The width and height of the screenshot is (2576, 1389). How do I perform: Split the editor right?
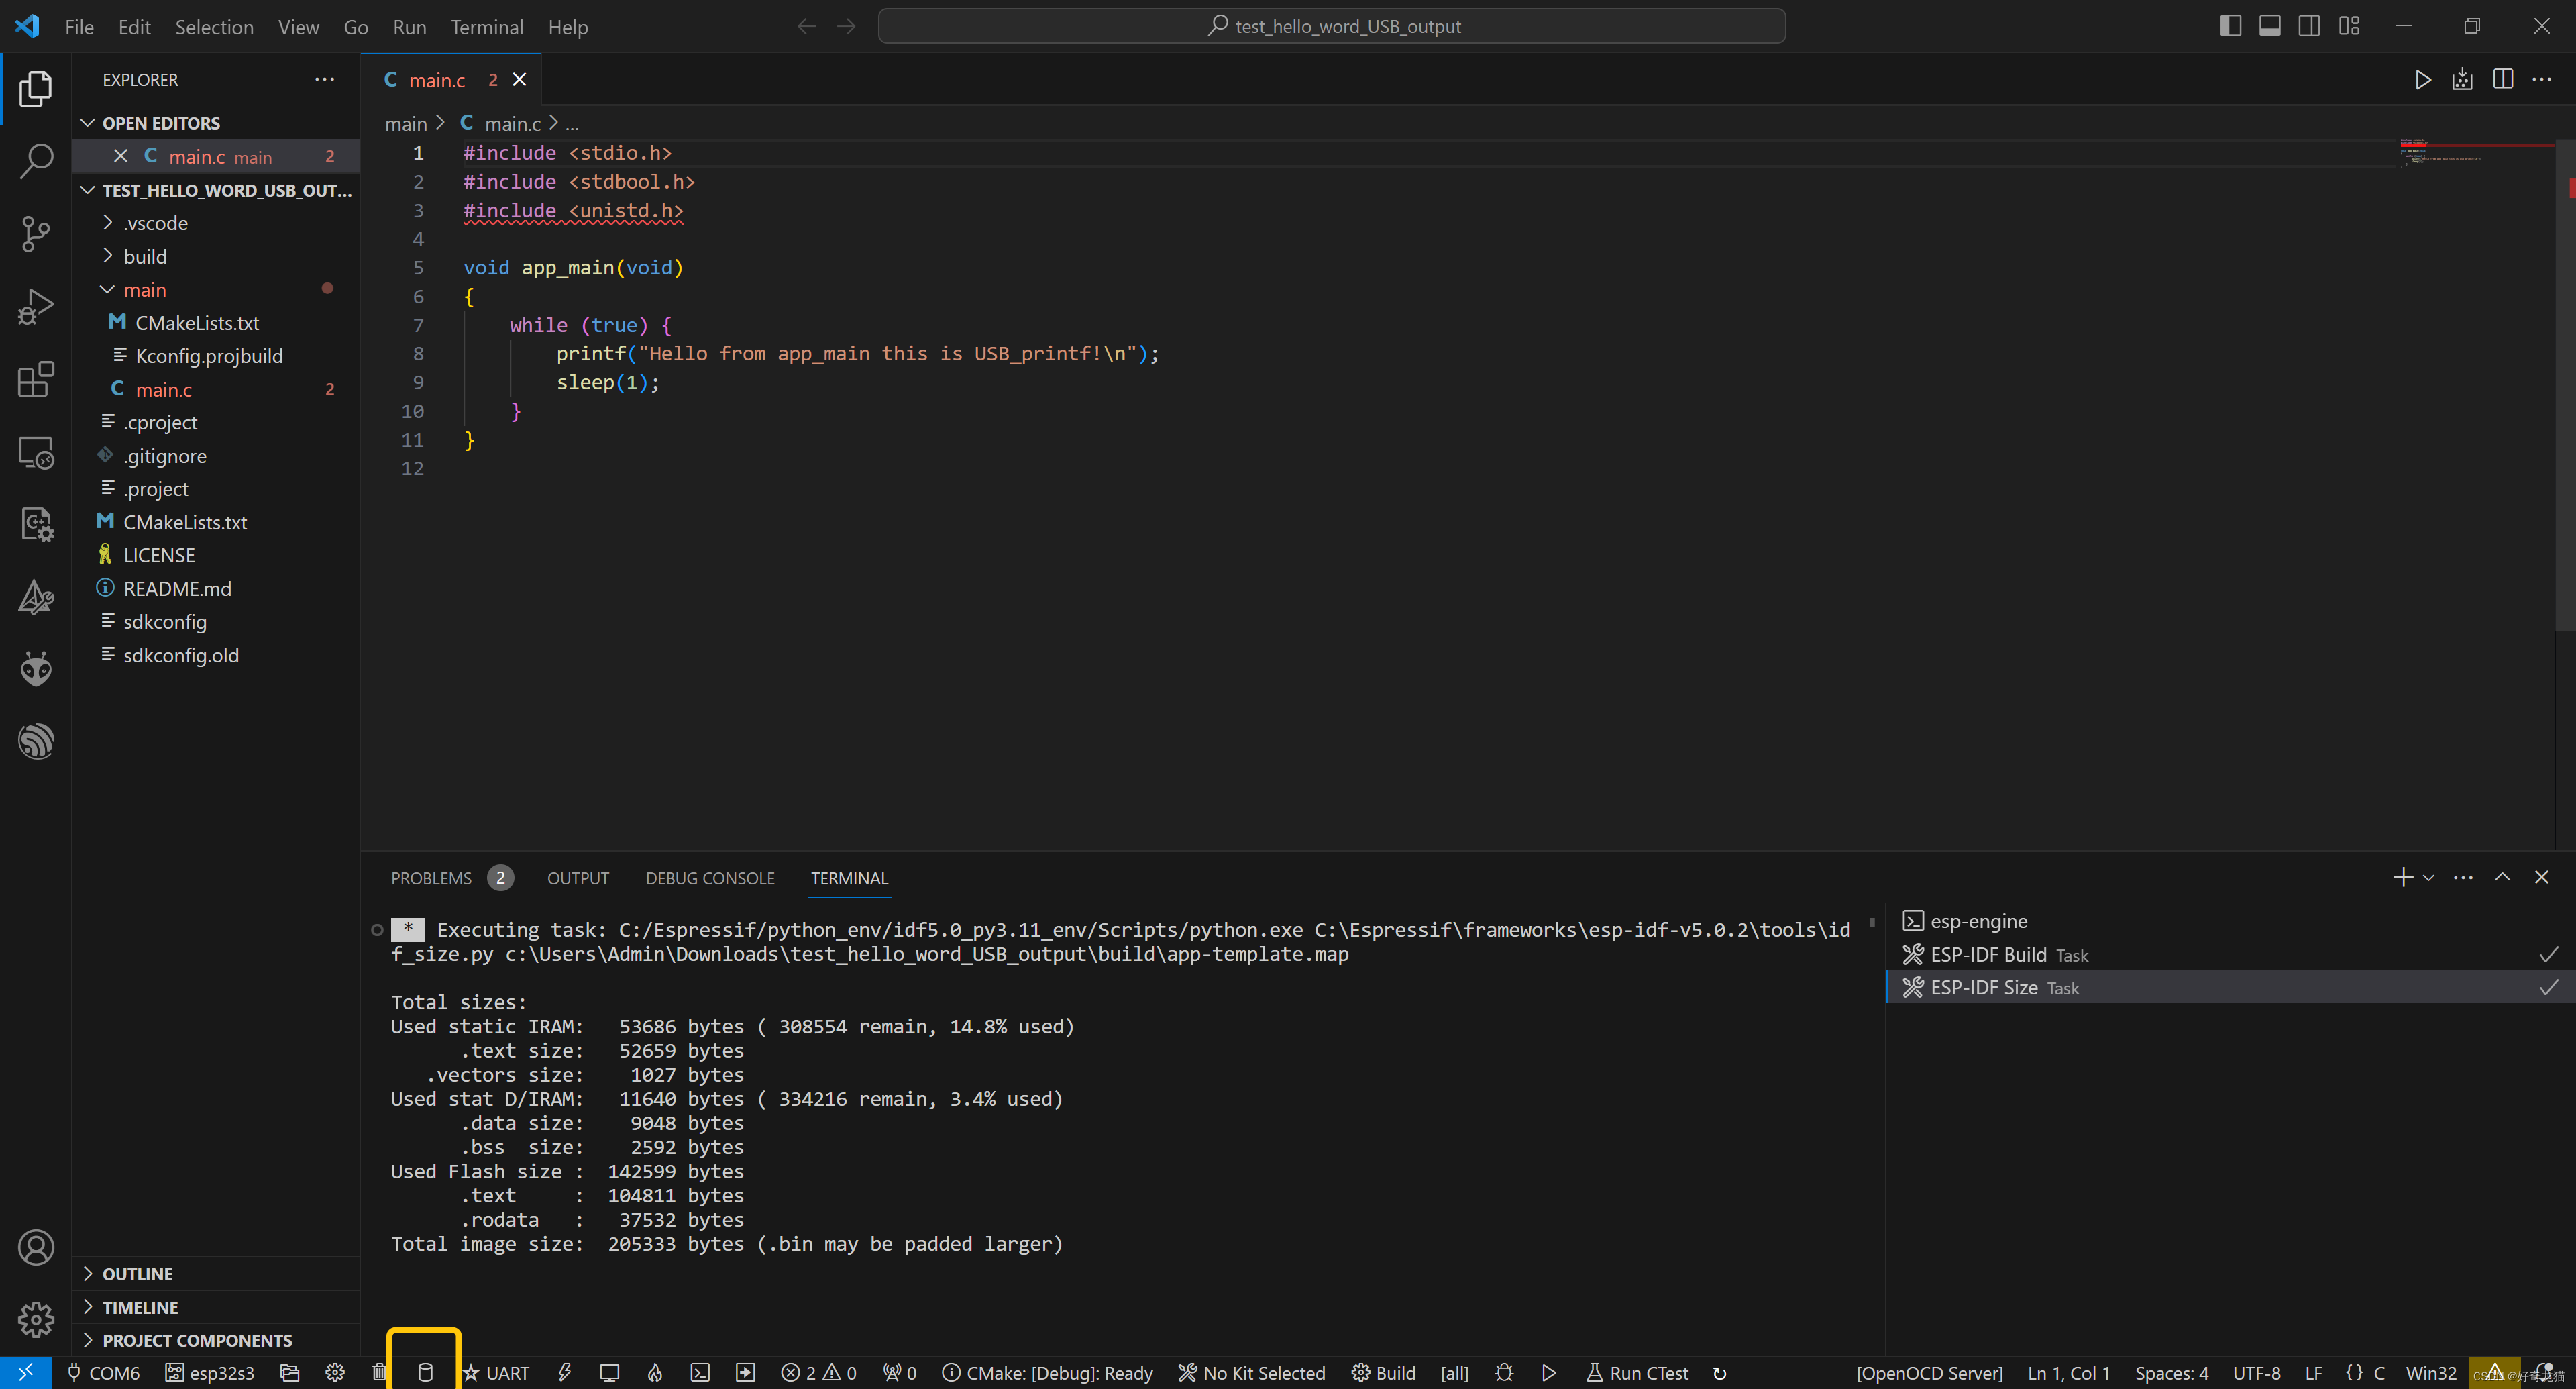[2502, 80]
